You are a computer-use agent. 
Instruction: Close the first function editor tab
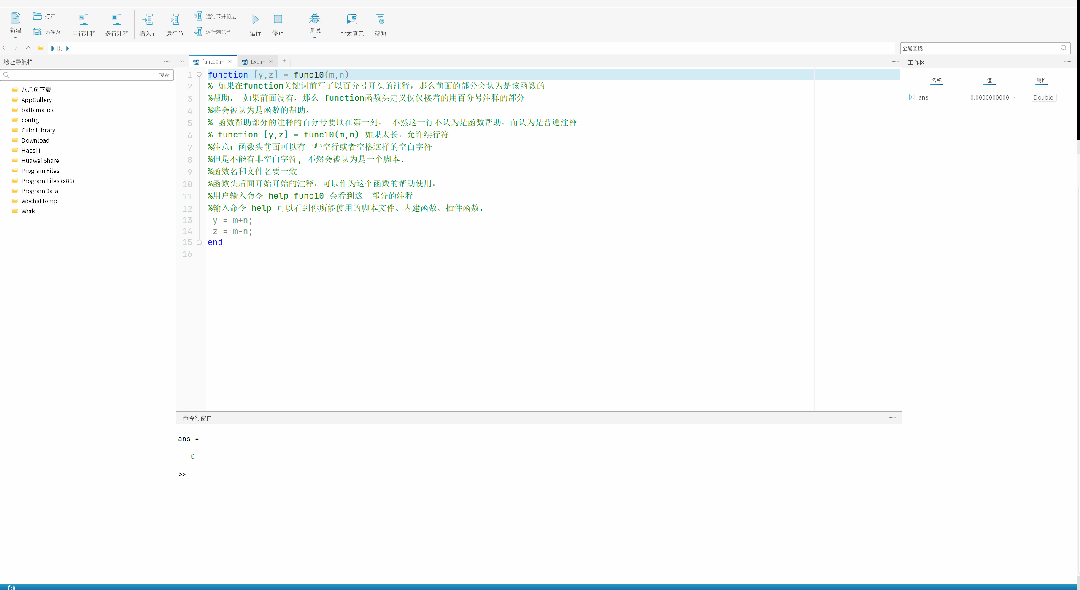[230, 62]
